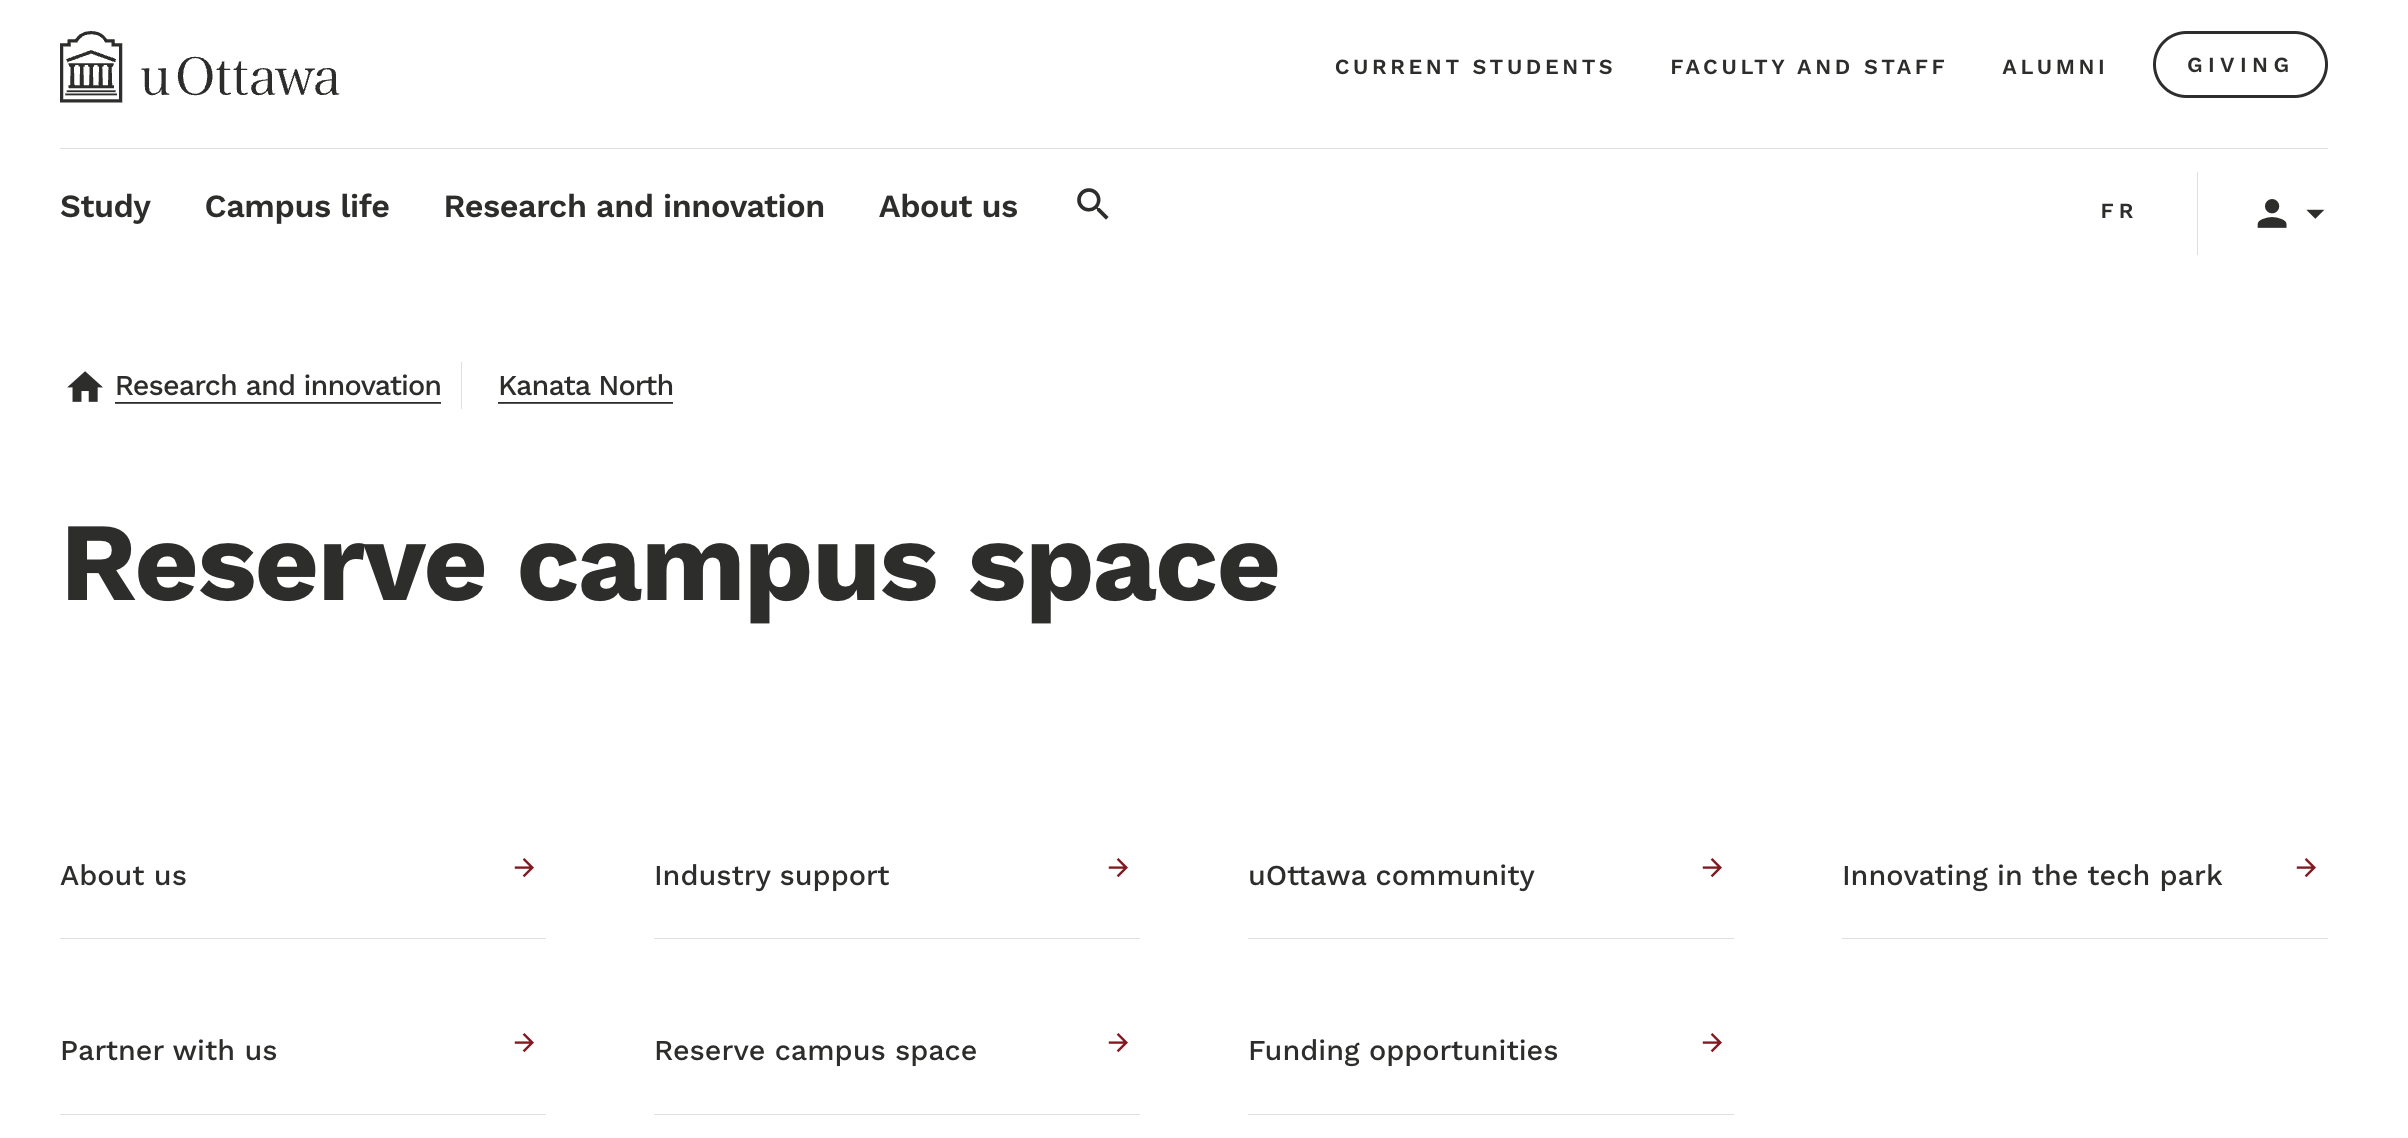Click the arrow on the Reserve campus space card

coord(1117,1043)
